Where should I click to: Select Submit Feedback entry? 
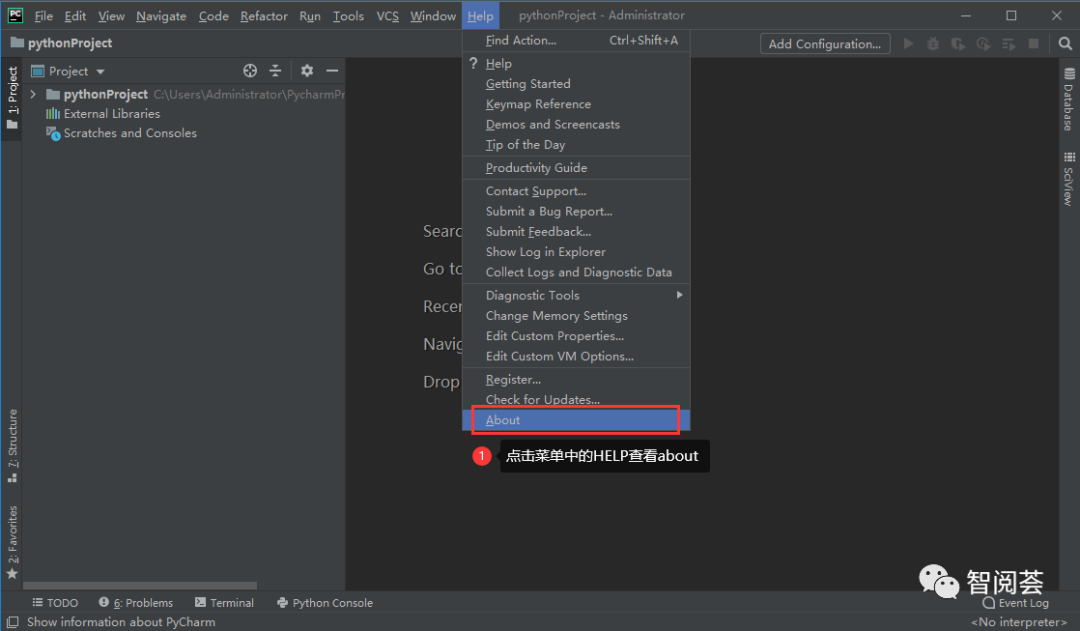pos(576,231)
